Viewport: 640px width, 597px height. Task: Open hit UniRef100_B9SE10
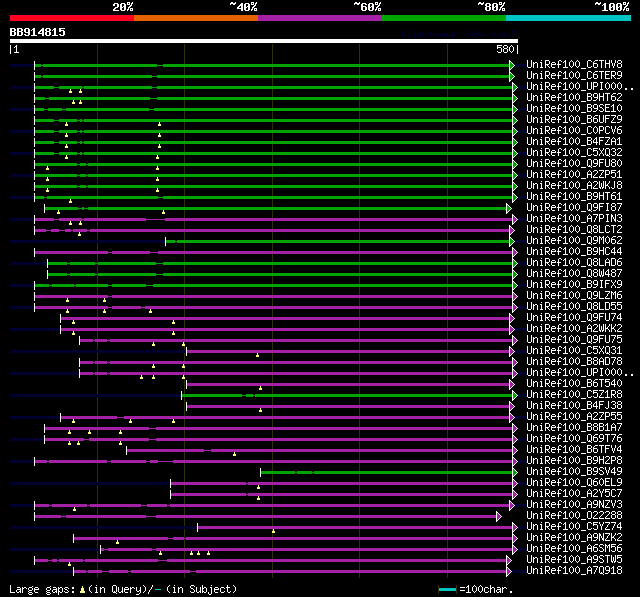[574, 109]
